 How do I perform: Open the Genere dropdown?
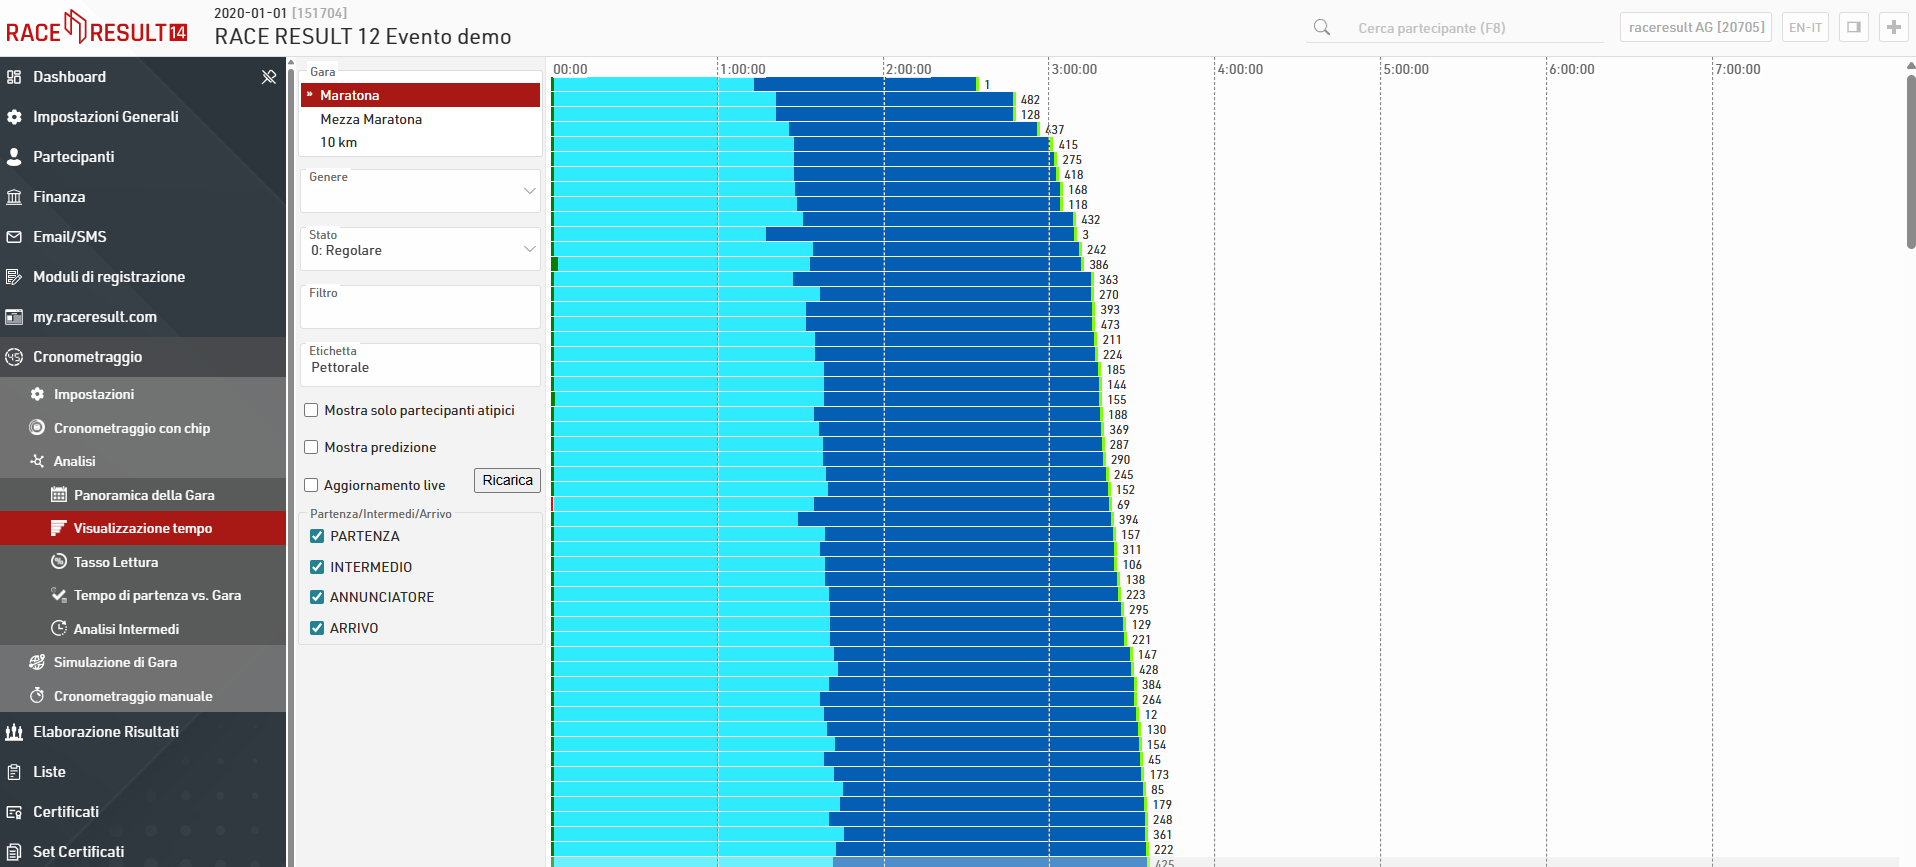(x=420, y=191)
